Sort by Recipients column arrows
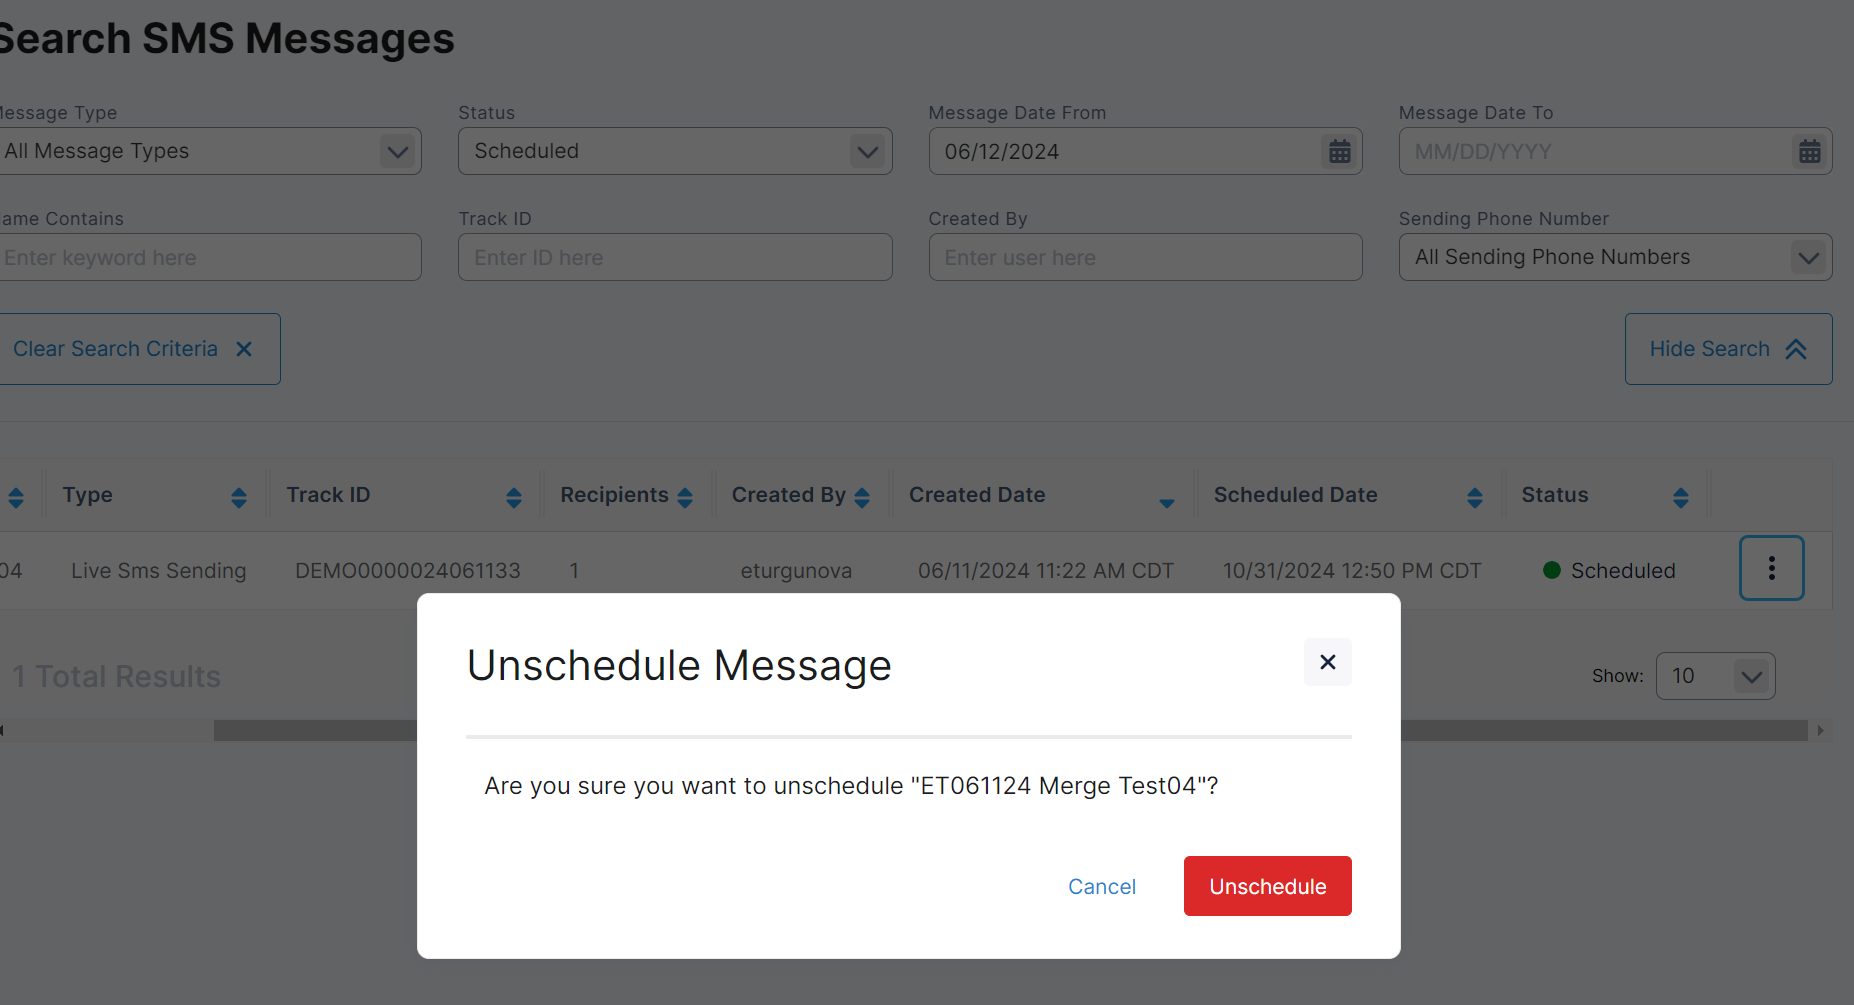 pyautogui.click(x=685, y=497)
